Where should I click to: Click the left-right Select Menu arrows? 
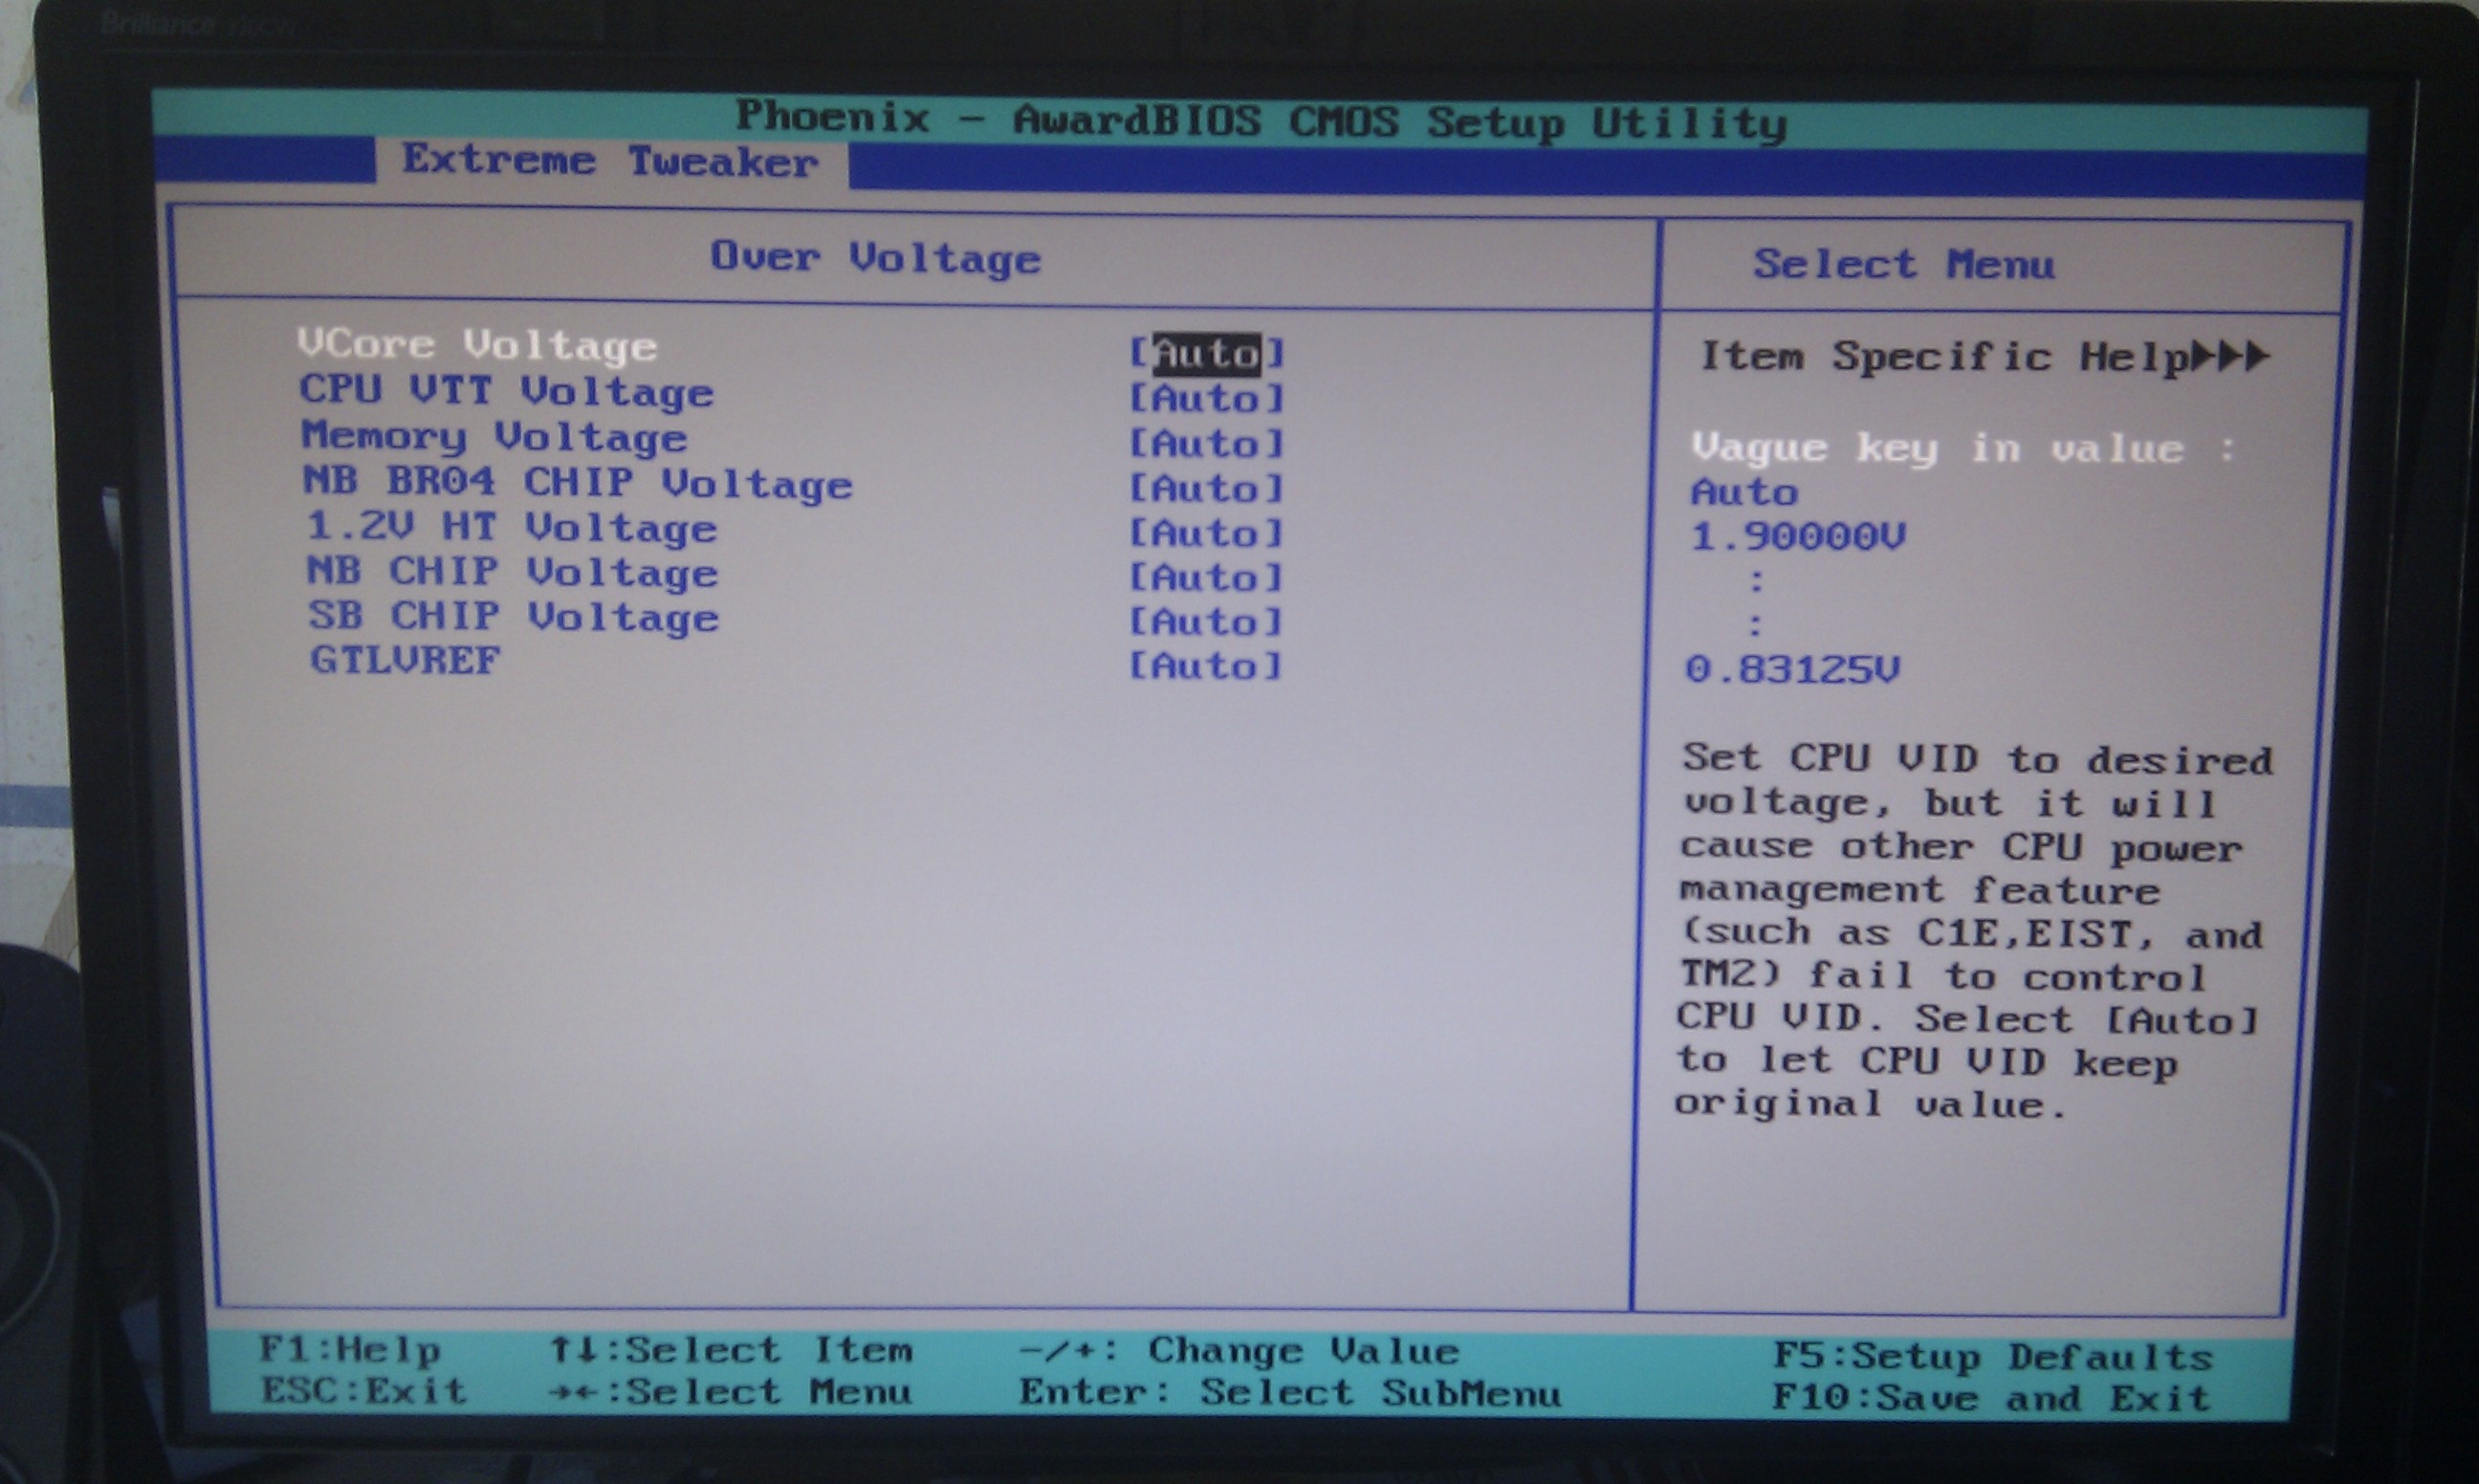(574, 1392)
